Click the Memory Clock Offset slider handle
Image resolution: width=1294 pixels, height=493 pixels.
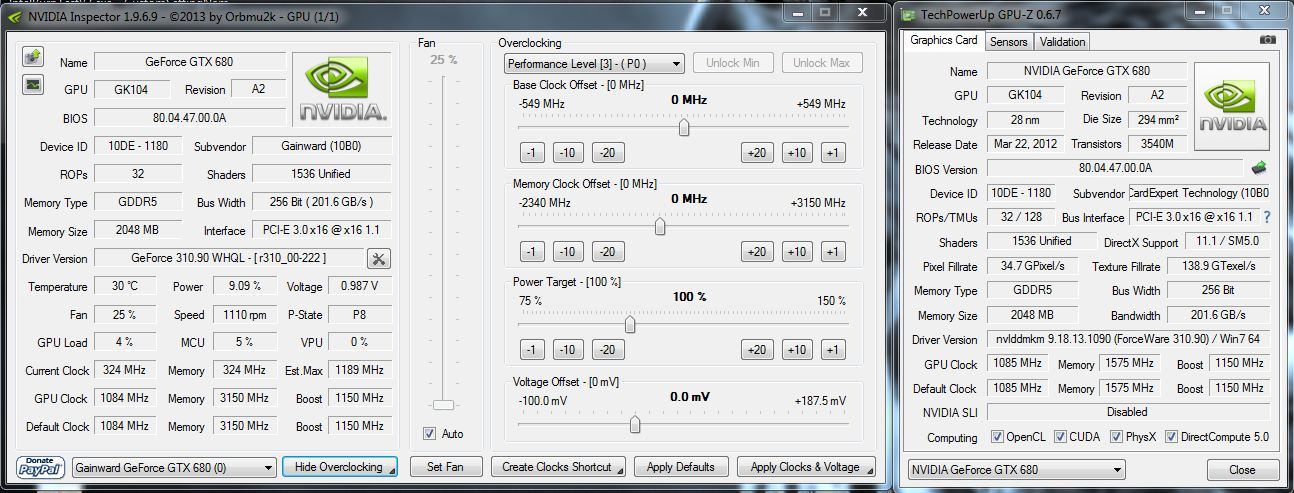pos(660,226)
